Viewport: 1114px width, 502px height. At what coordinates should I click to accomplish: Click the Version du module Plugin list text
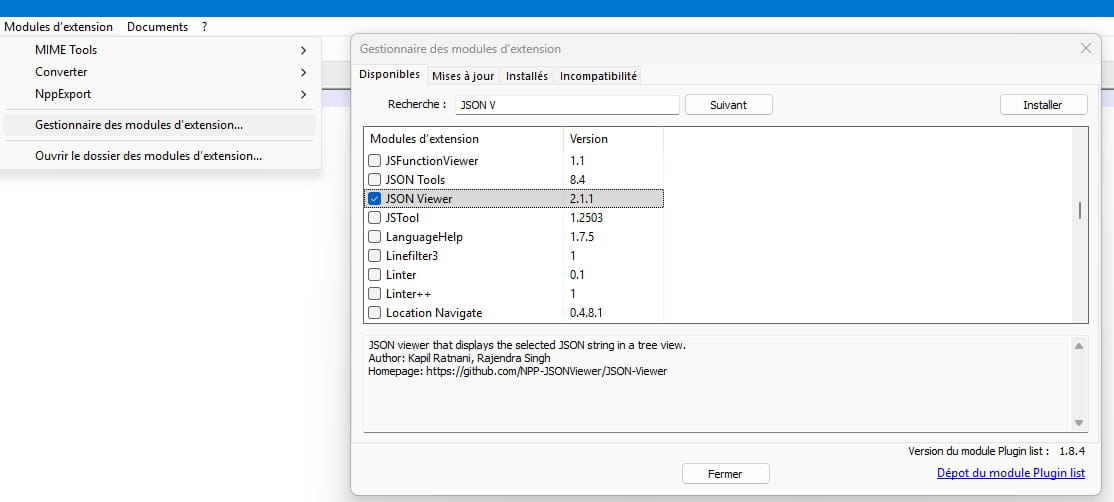point(978,451)
